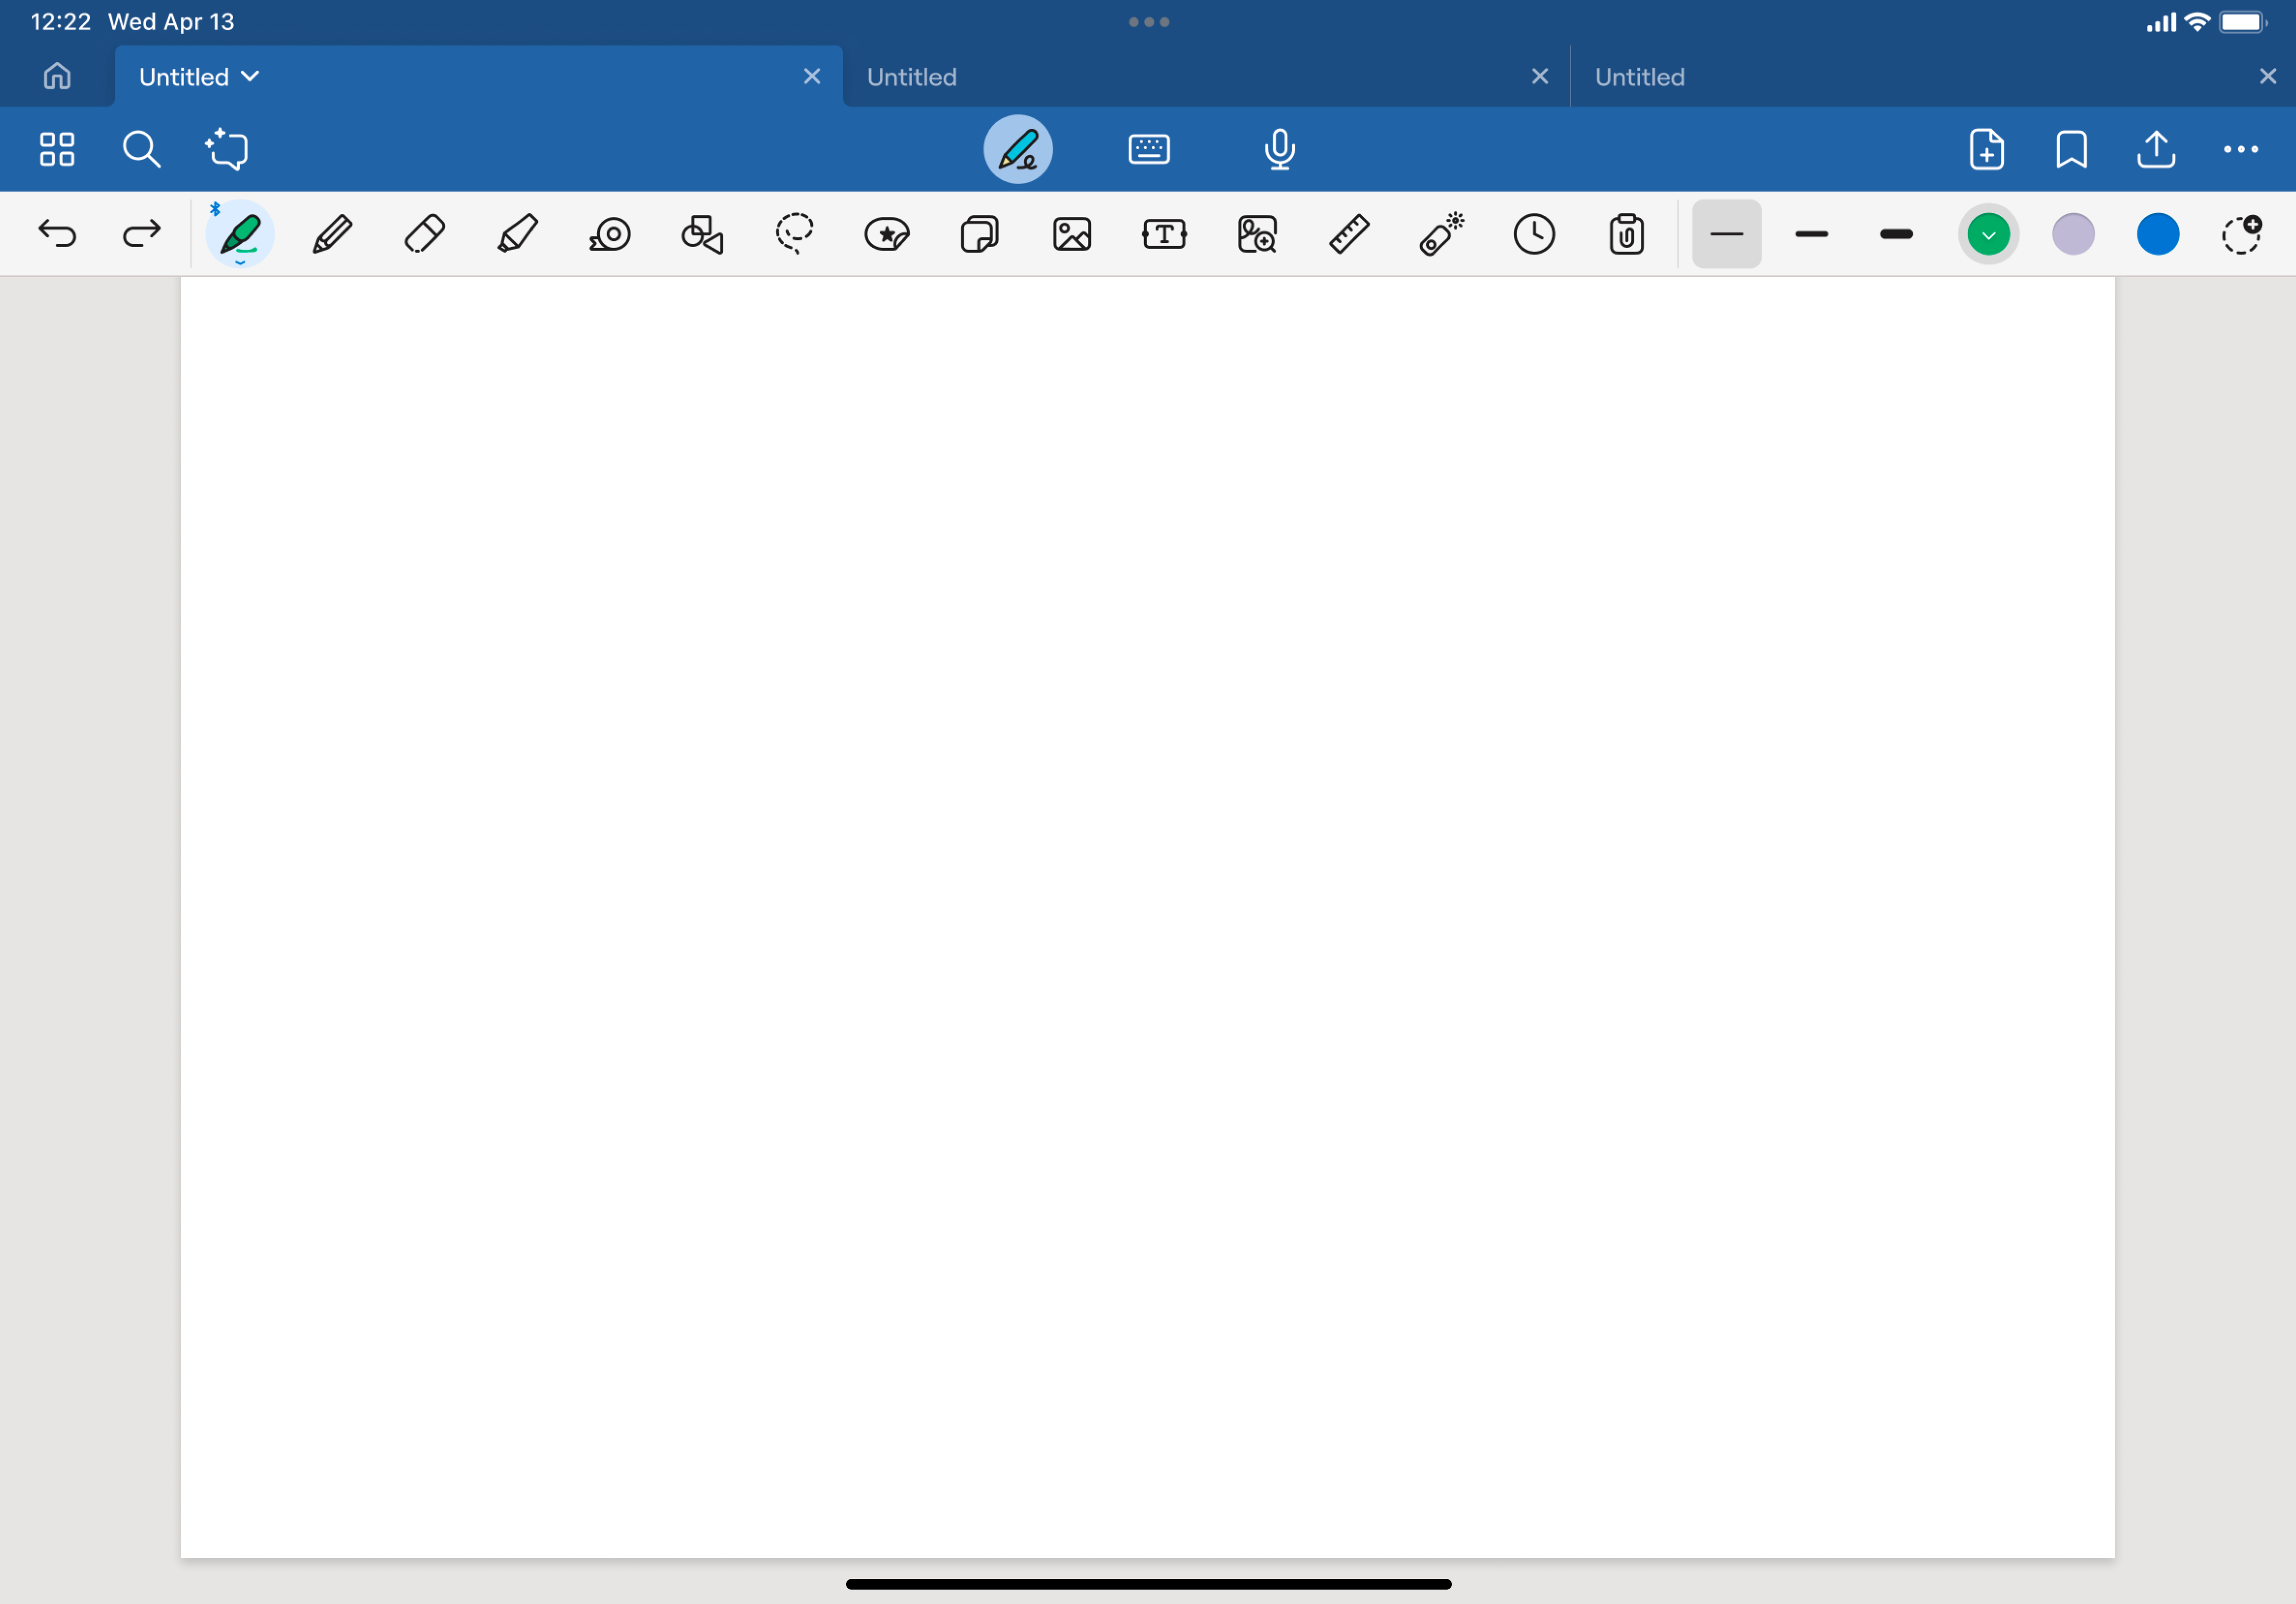Add a text box
The height and width of the screenshot is (1604, 2296).
(x=1164, y=234)
